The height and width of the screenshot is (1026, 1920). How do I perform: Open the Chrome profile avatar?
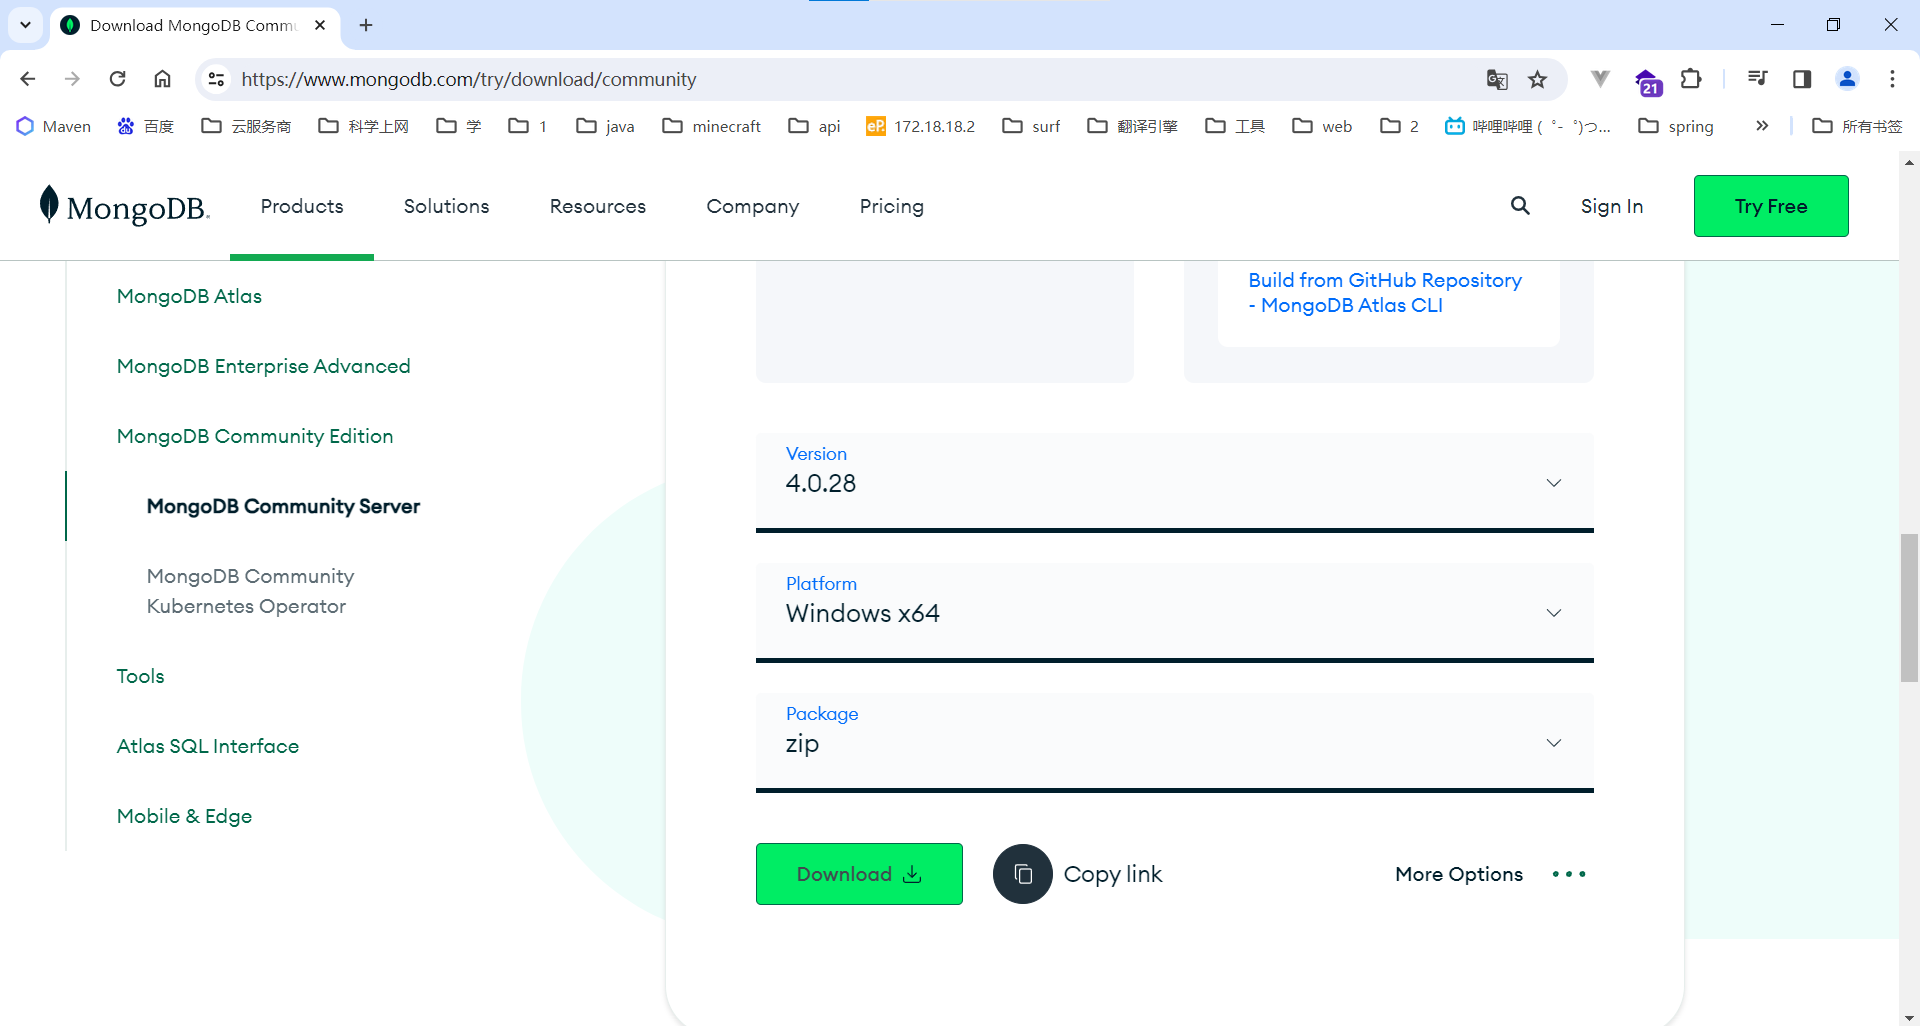click(x=1847, y=79)
